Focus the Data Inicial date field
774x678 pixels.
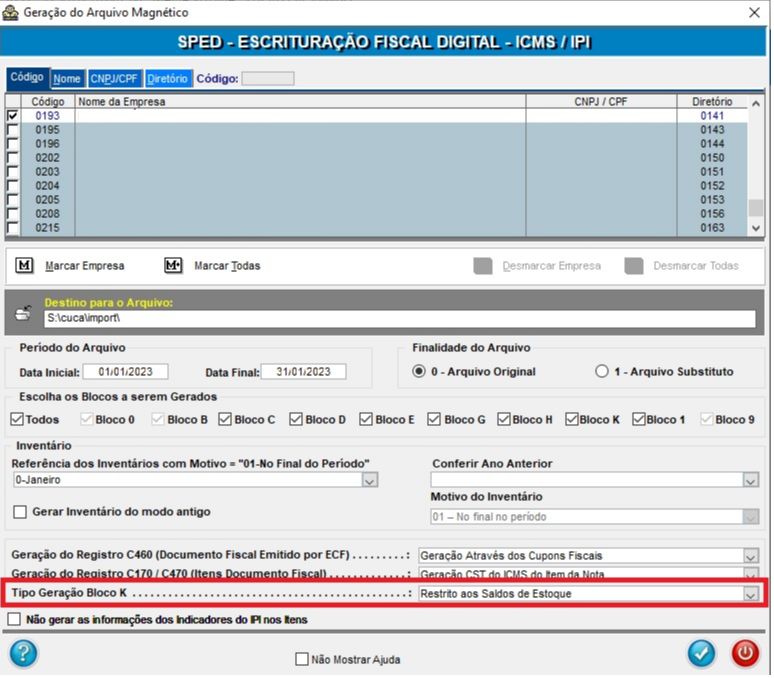(125, 372)
